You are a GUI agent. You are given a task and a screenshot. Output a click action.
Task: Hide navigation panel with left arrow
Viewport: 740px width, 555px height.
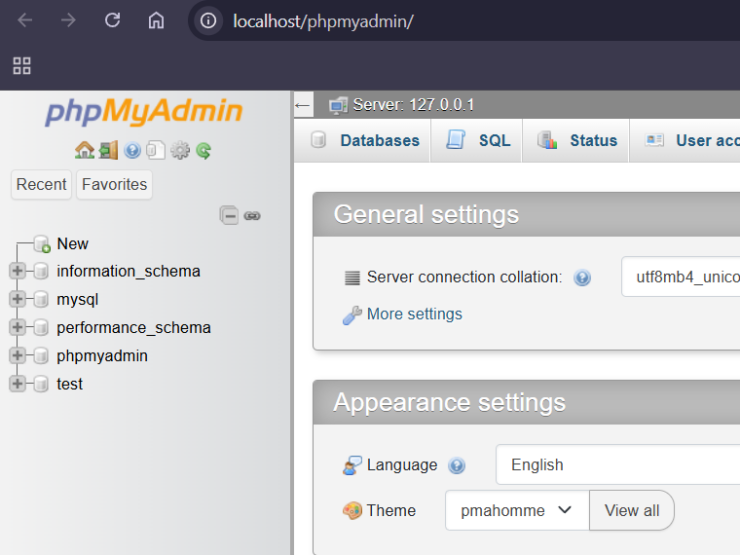(x=303, y=105)
